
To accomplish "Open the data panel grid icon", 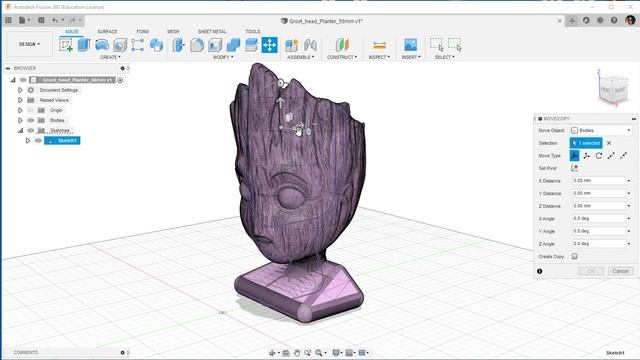I will (x=8, y=20).
